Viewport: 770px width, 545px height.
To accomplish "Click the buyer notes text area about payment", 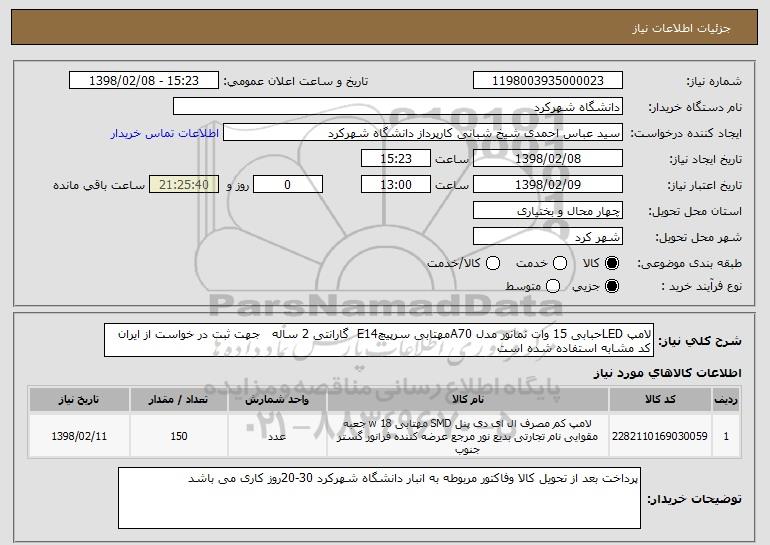I will [379, 498].
